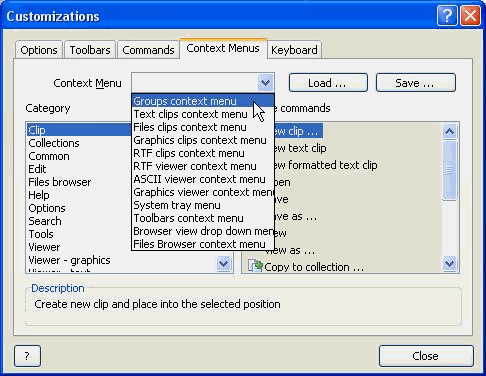The height and width of the screenshot is (376, 486).
Task: Click the title bar help question mark
Action: click(447, 16)
